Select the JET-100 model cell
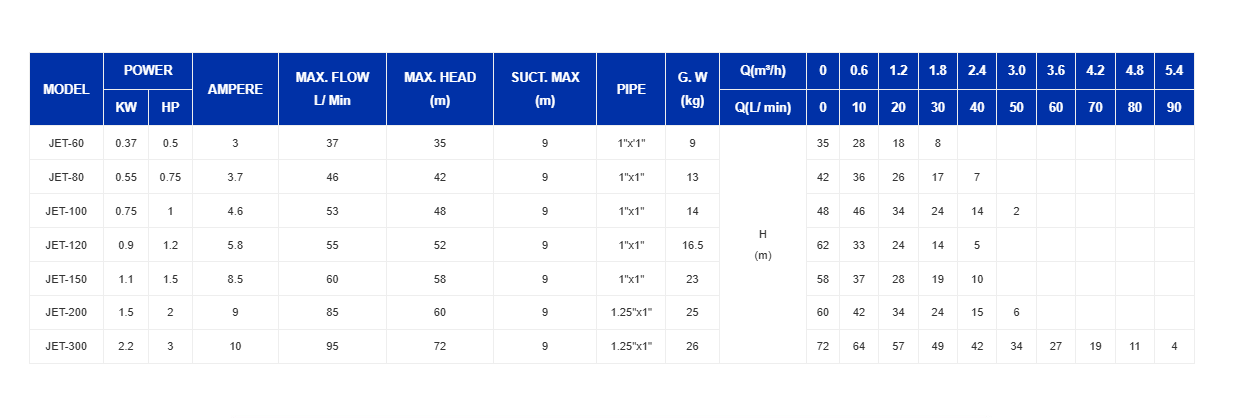 (66, 211)
